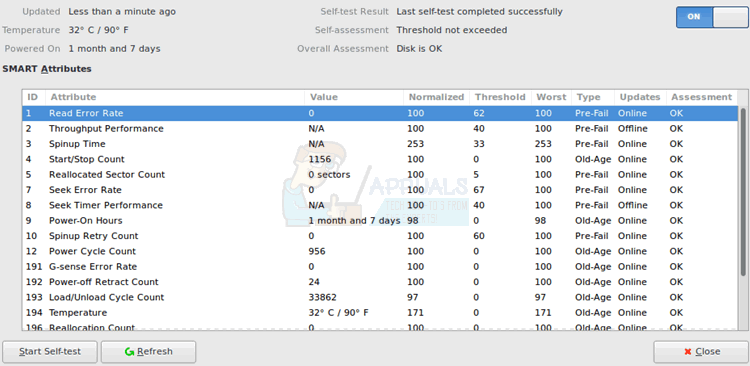Sort by the ID column header

(x=33, y=97)
